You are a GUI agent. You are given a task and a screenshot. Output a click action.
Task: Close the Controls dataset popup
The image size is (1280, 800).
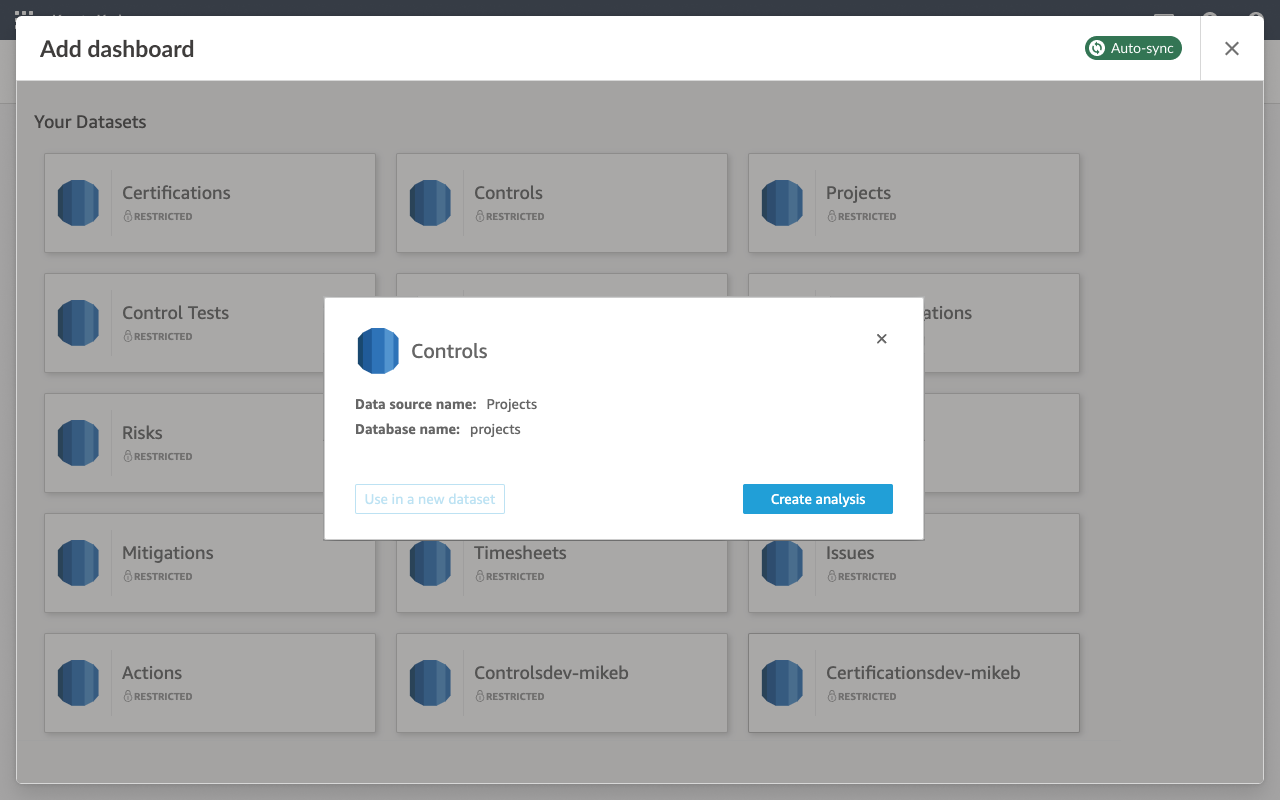881,339
